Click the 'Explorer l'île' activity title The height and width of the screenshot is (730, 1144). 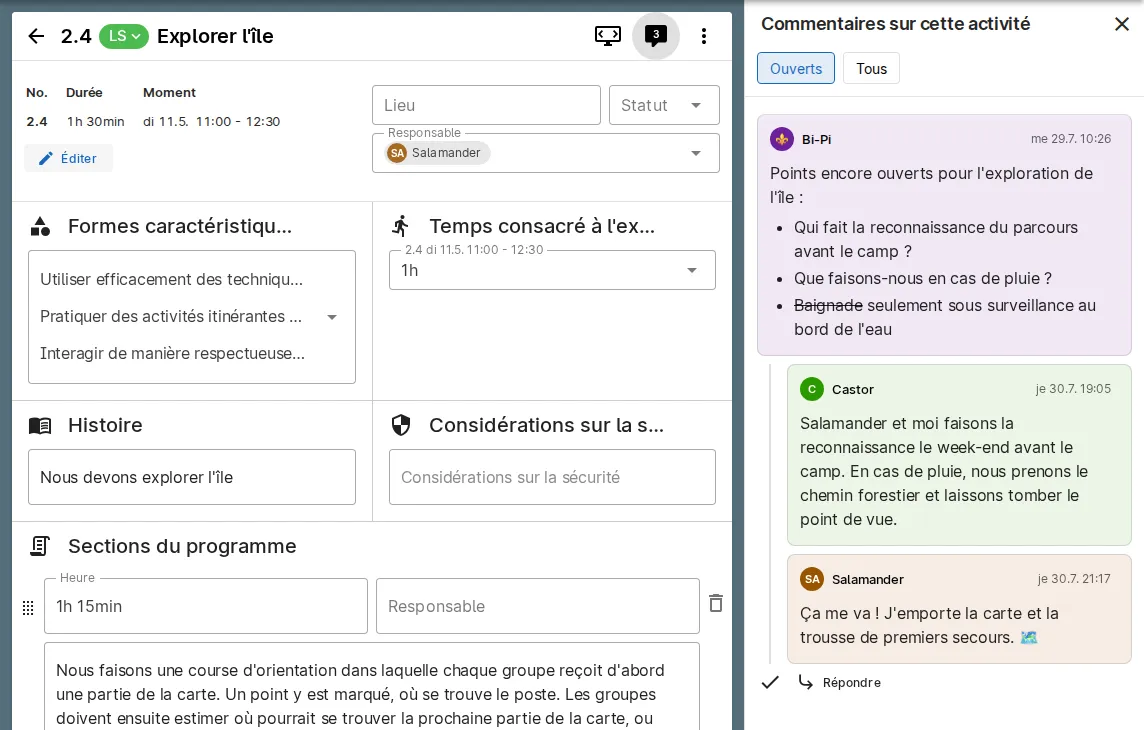pos(215,36)
